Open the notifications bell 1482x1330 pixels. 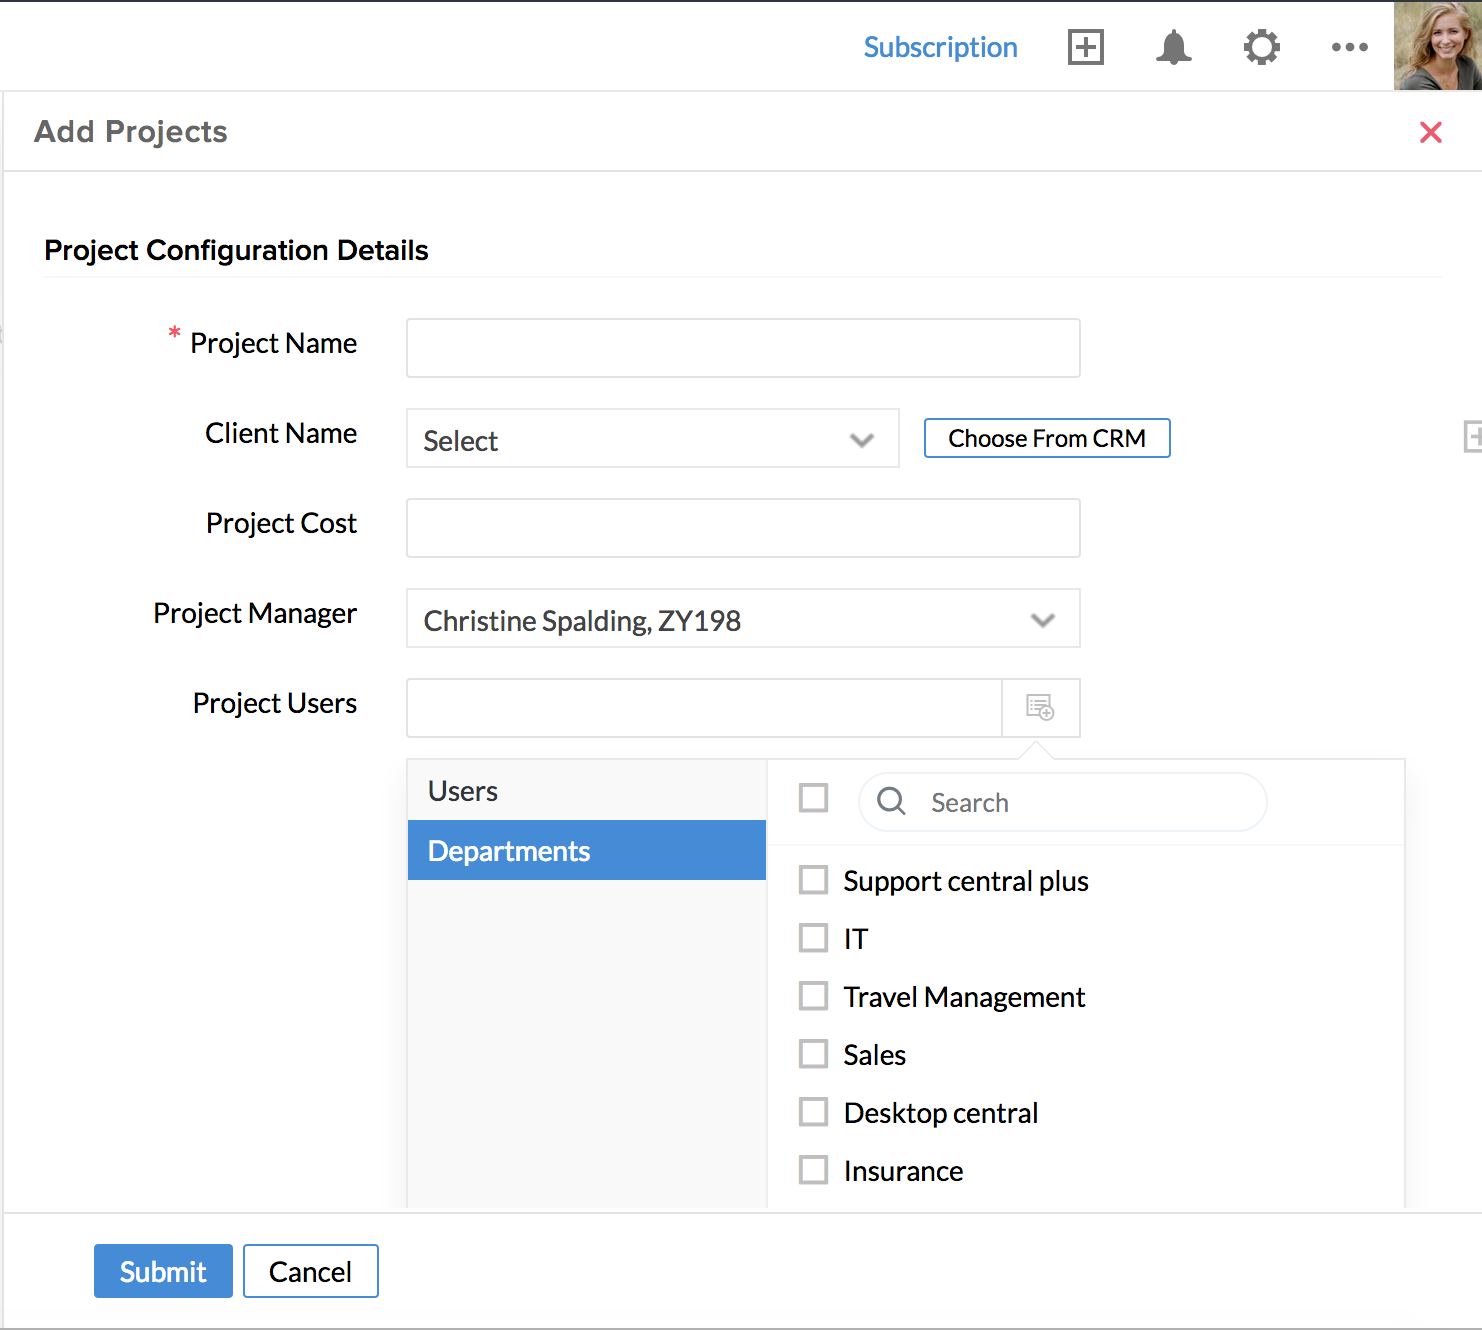click(1173, 47)
